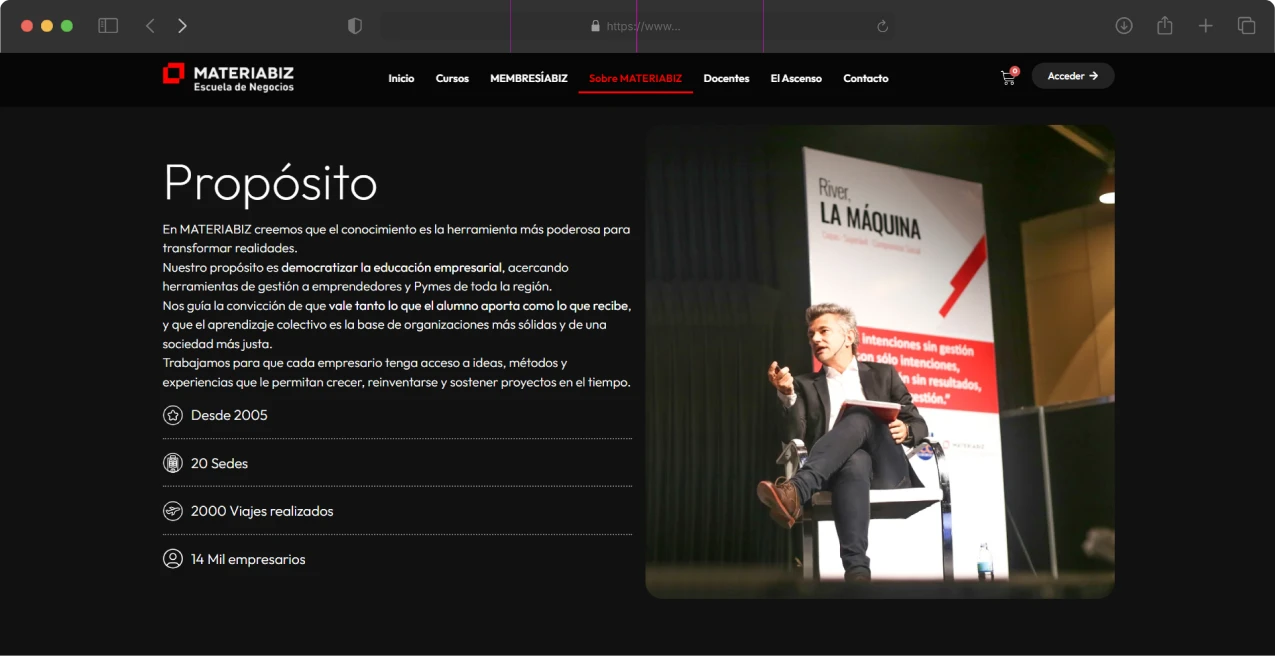Click the airplane icon beside 2000 Viajes

tap(173, 511)
